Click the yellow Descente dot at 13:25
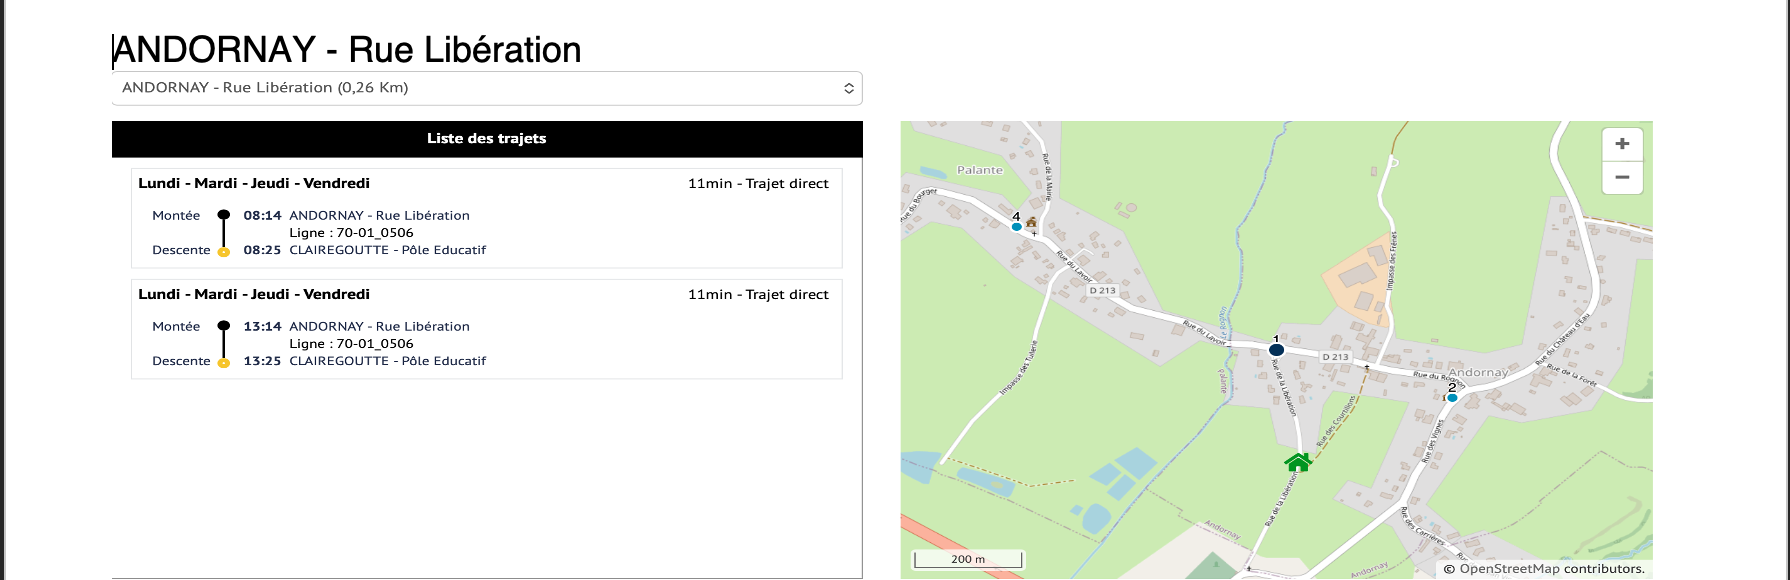Image resolution: width=1790 pixels, height=580 pixels. [223, 362]
